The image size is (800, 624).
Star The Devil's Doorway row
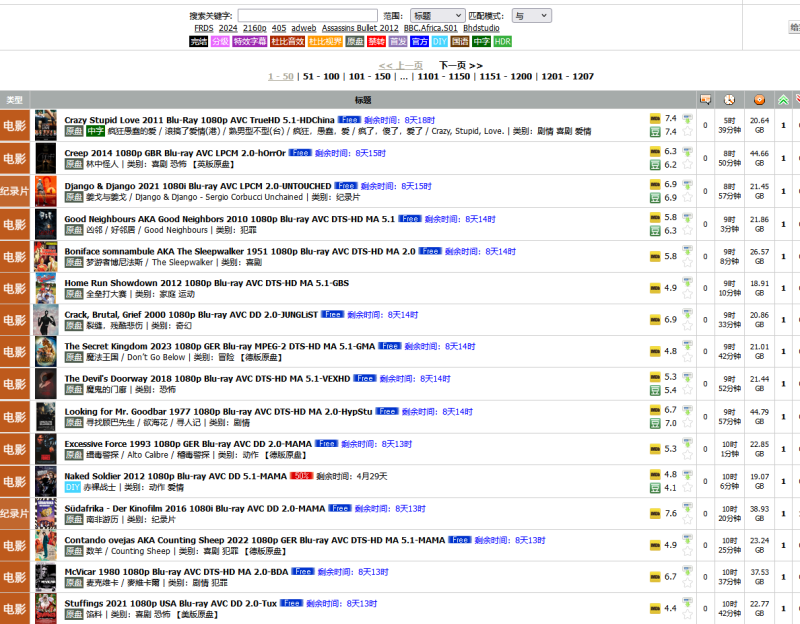click(x=688, y=390)
